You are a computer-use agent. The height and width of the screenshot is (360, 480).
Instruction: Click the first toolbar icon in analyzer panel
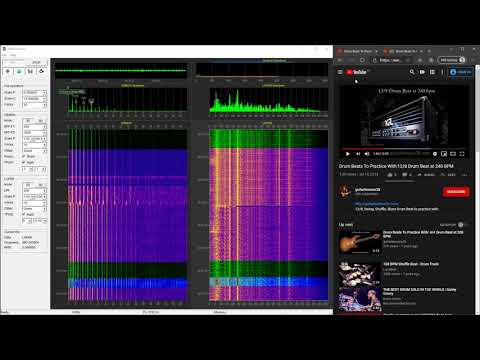[8, 71]
